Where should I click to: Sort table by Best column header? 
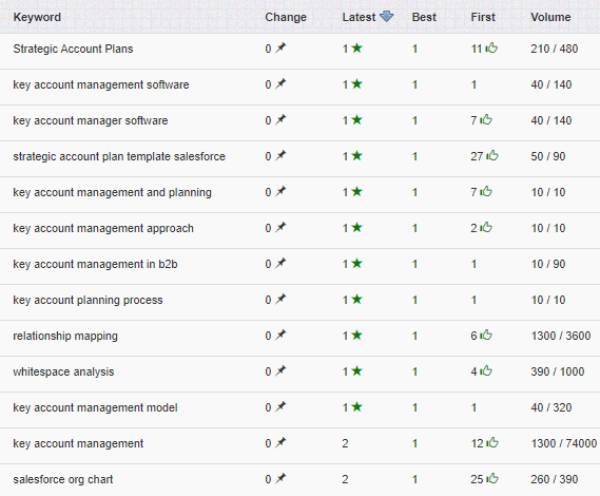coord(424,17)
